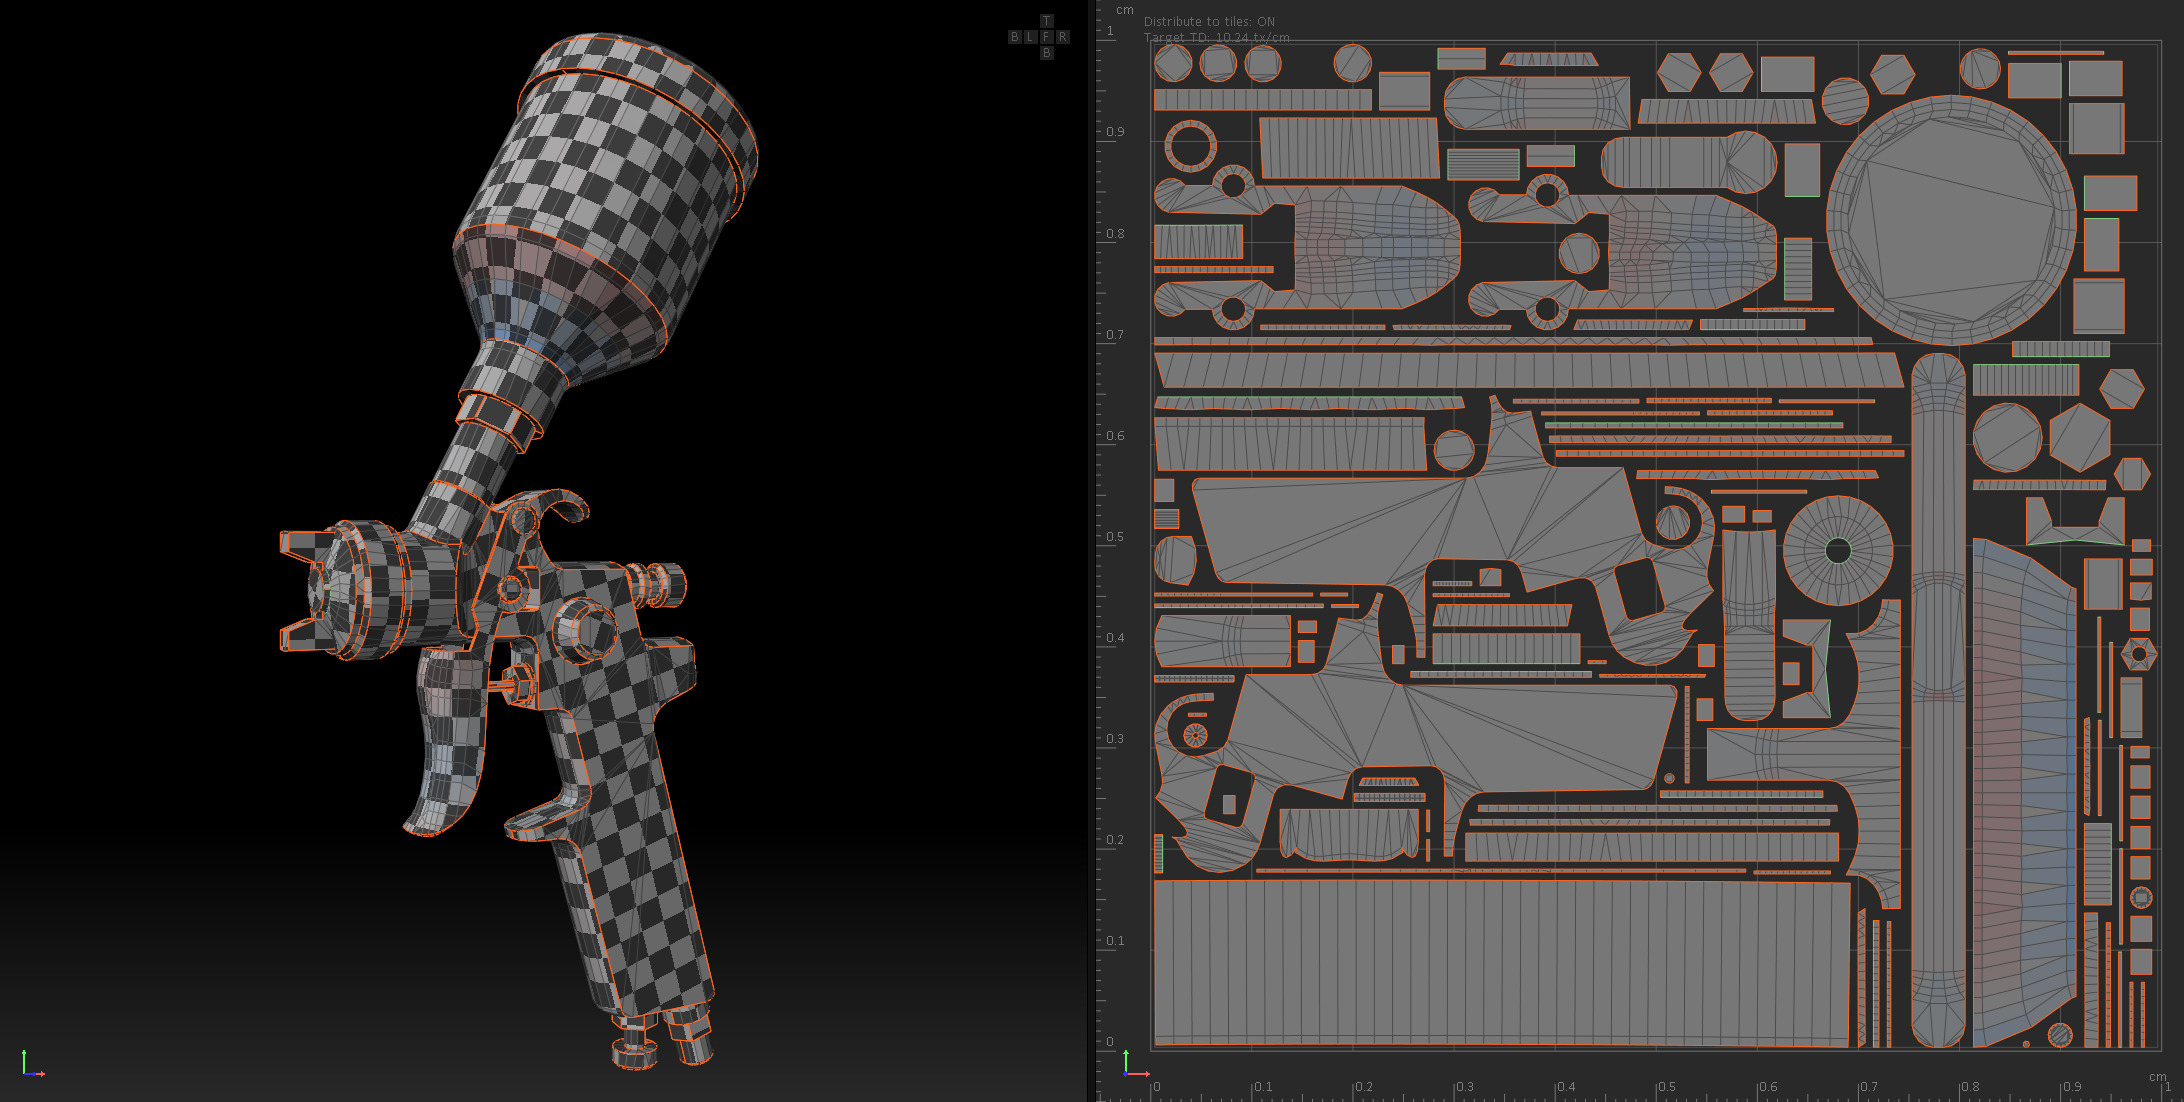Select the L left view button

1030,37
